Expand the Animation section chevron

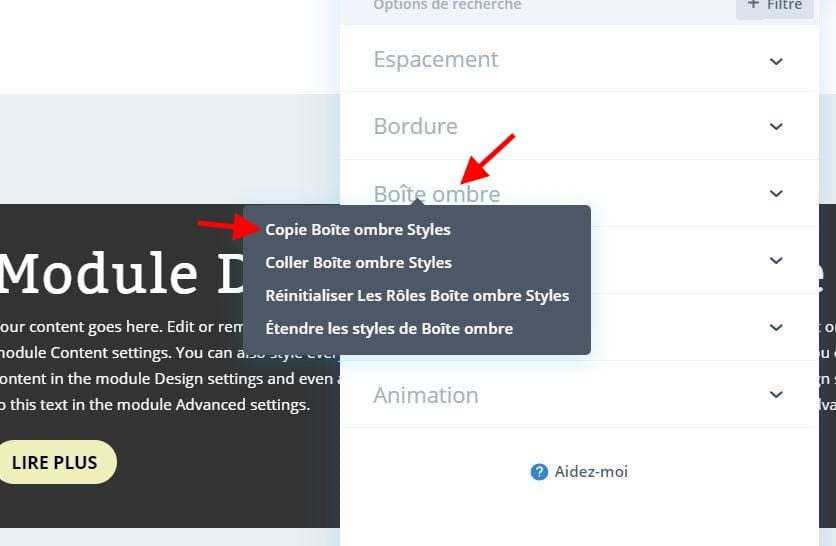[x=776, y=395]
